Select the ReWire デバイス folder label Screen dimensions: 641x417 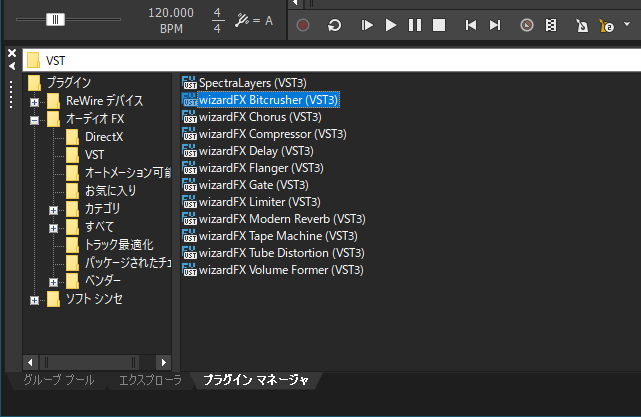coord(105,101)
